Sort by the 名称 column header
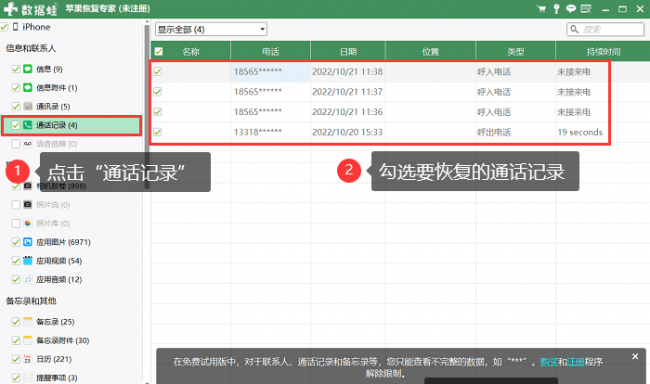Image resolution: width=650 pixels, height=384 pixels. pyautogui.click(x=191, y=51)
